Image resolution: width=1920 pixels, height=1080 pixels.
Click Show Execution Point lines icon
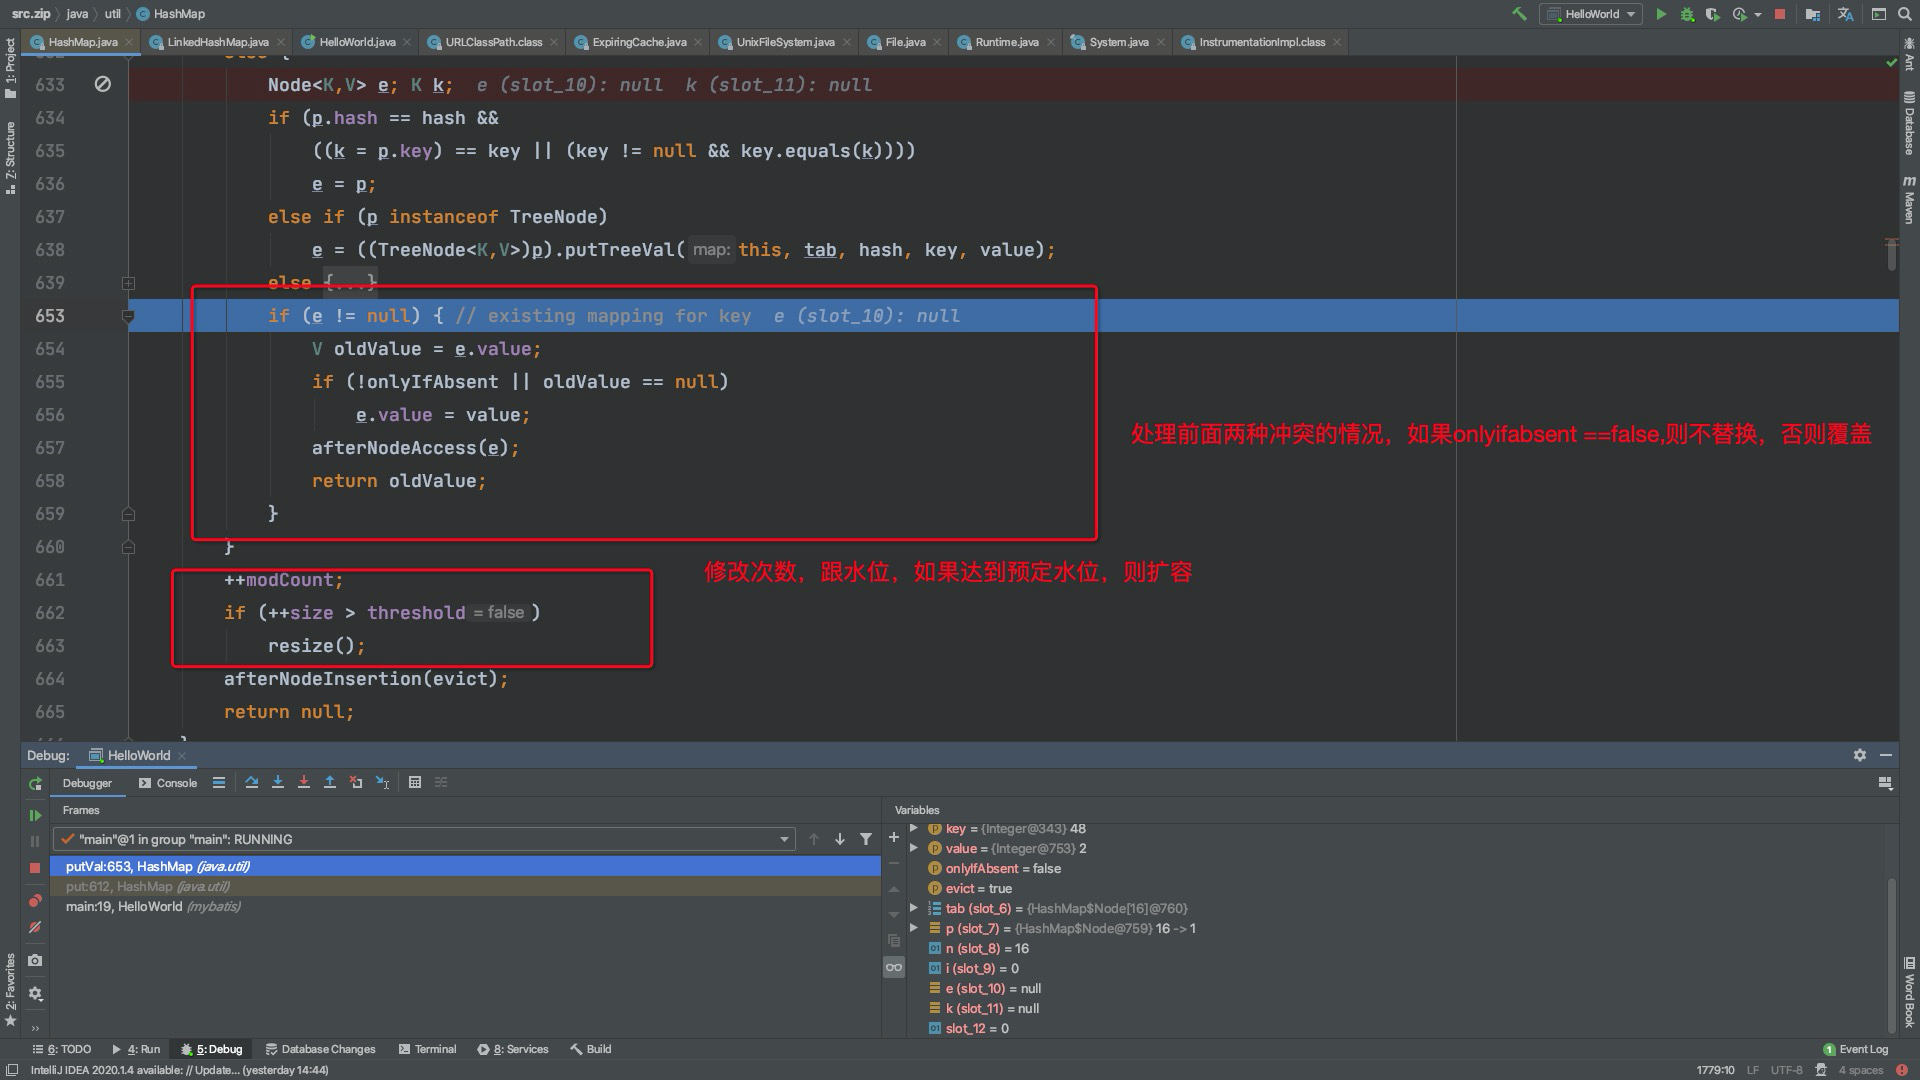219,782
